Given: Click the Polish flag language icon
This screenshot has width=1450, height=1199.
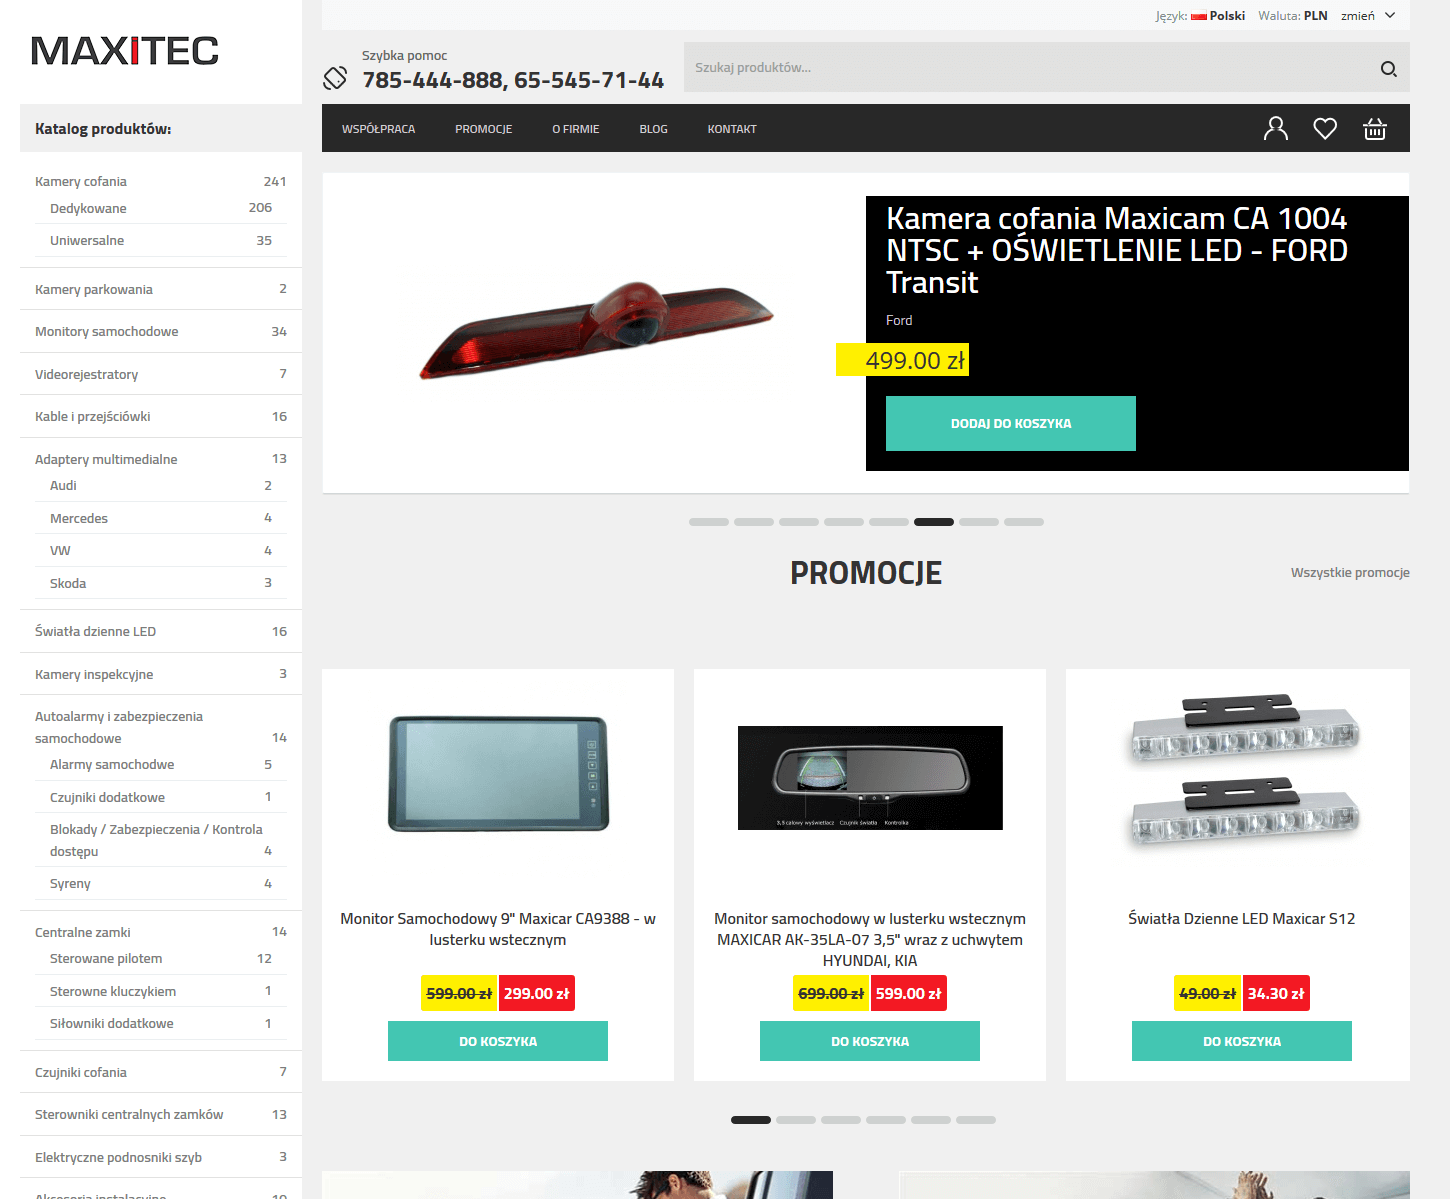Looking at the screenshot, I should (1199, 16).
